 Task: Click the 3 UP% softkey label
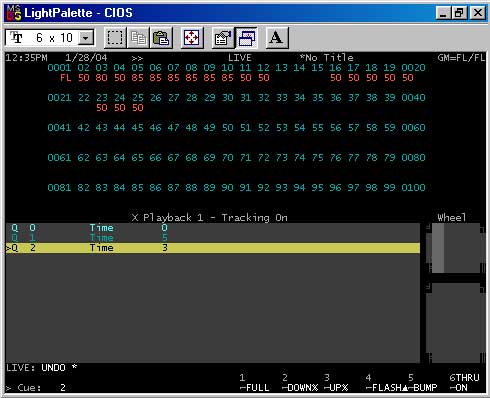(x=336, y=383)
